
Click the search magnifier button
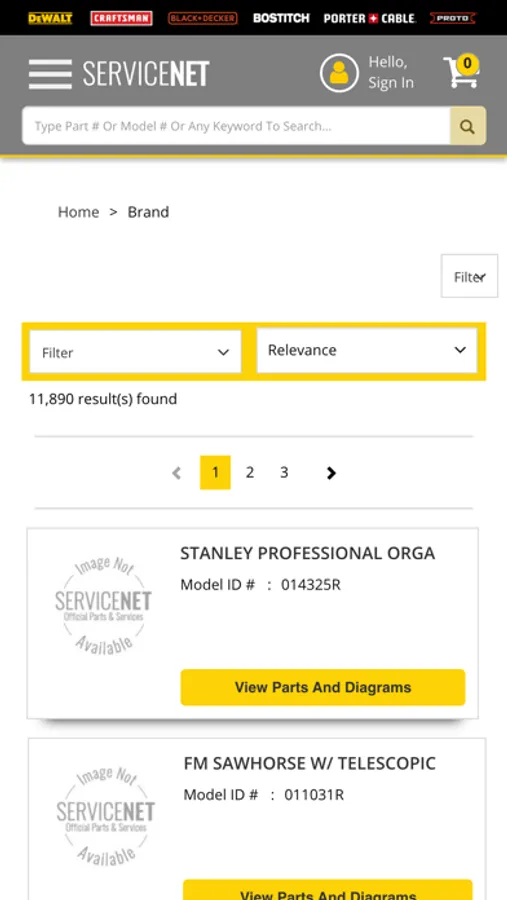(x=467, y=126)
